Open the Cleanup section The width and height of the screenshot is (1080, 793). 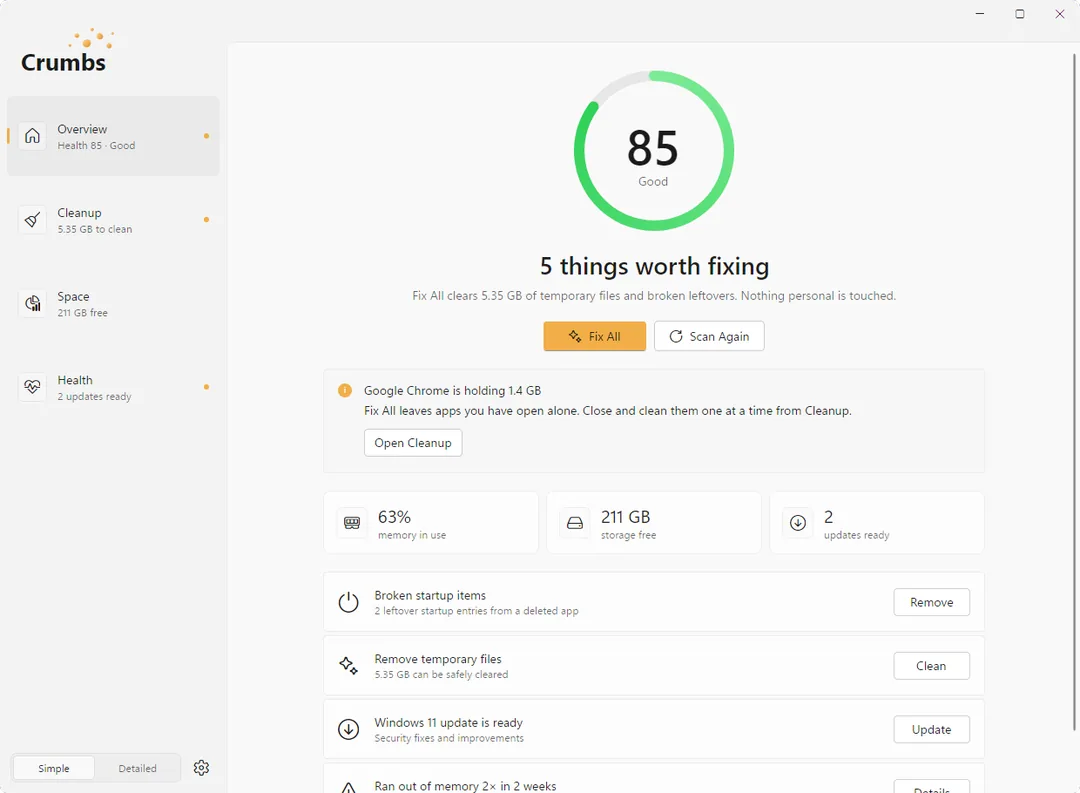[x=114, y=220]
